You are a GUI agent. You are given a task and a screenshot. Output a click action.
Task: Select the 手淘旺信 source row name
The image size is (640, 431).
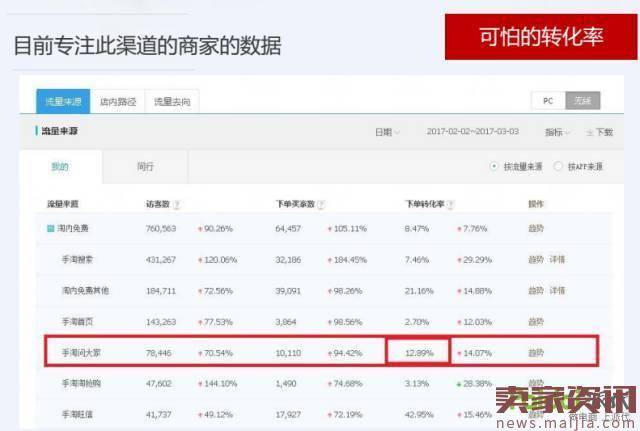(77, 415)
